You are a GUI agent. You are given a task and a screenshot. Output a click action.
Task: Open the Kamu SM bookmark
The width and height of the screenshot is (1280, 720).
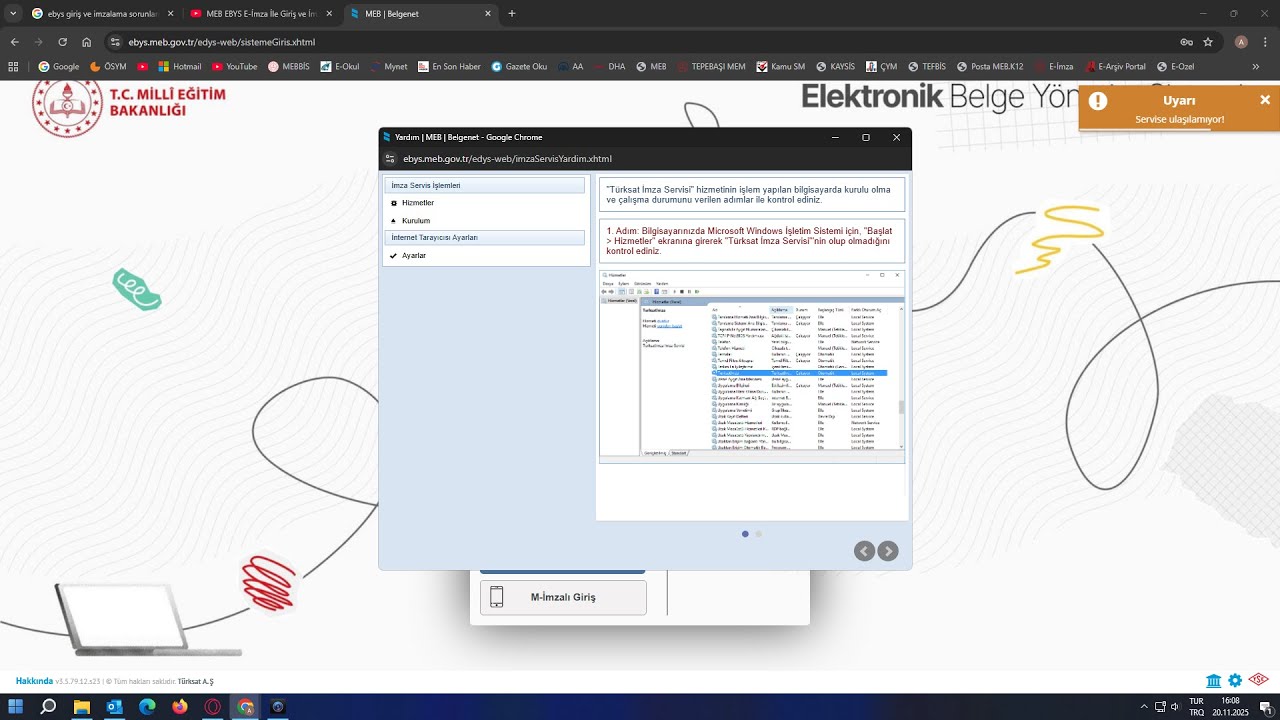(x=781, y=67)
